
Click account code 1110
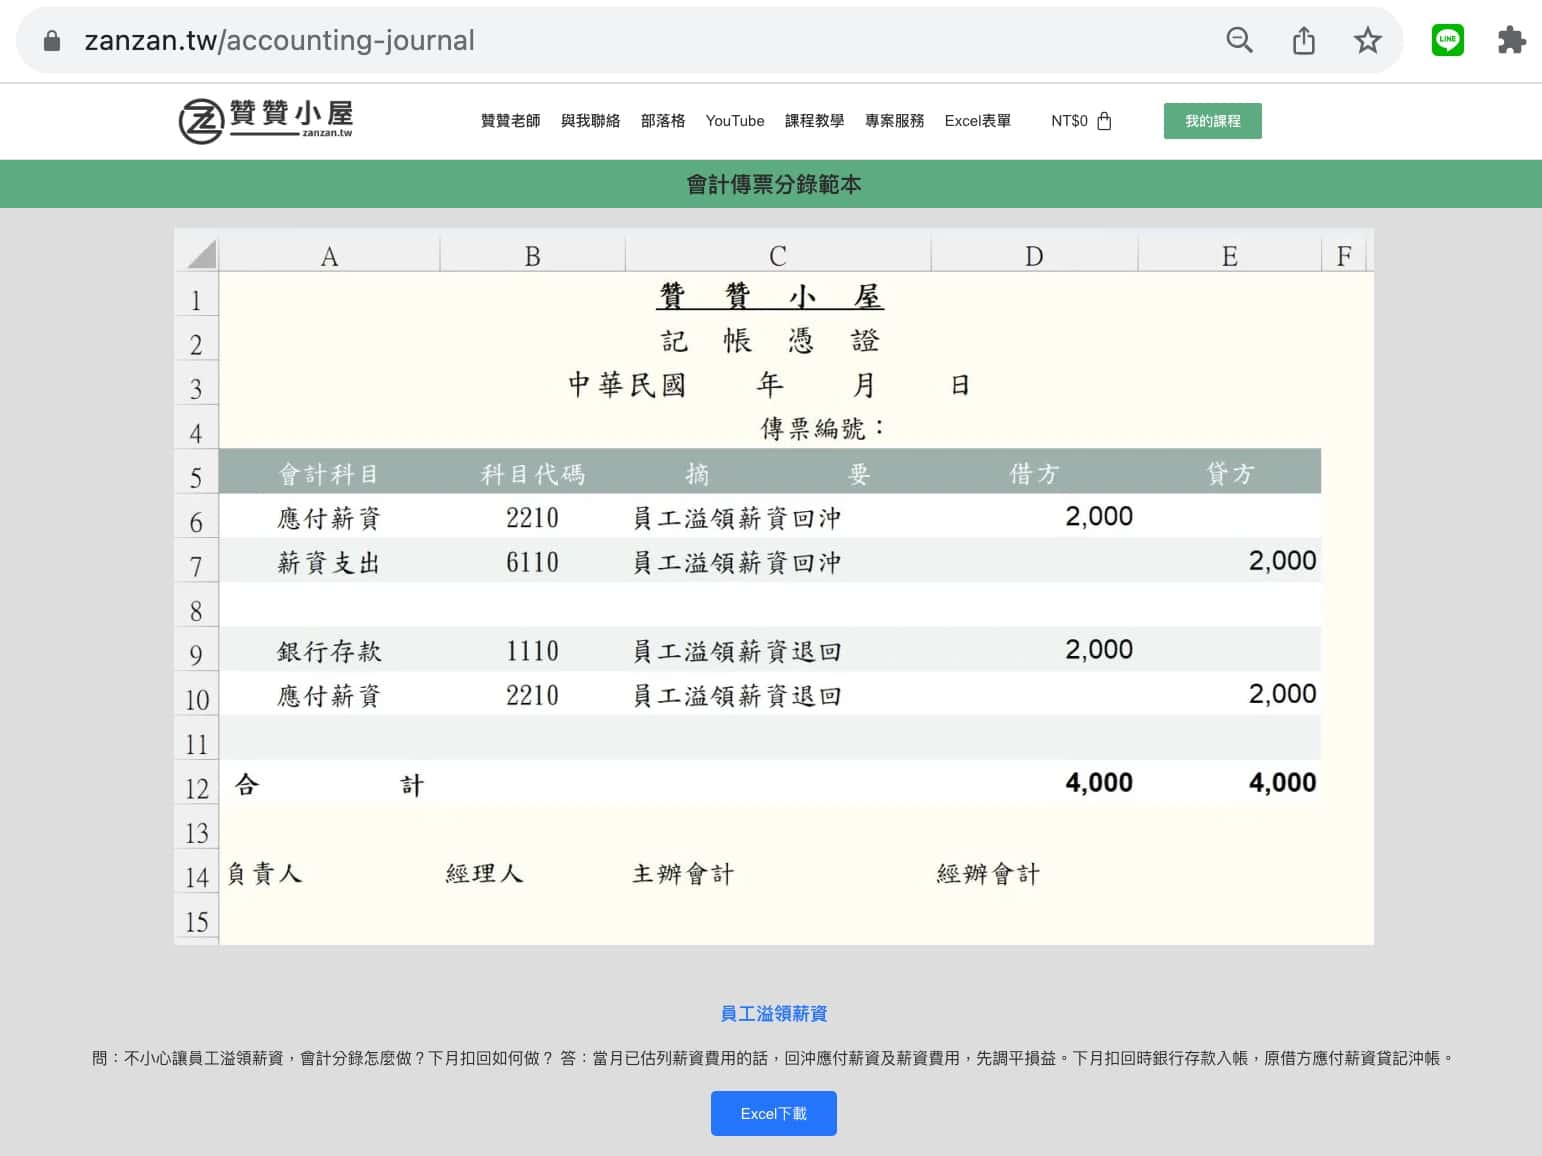[x=532, y=651]
